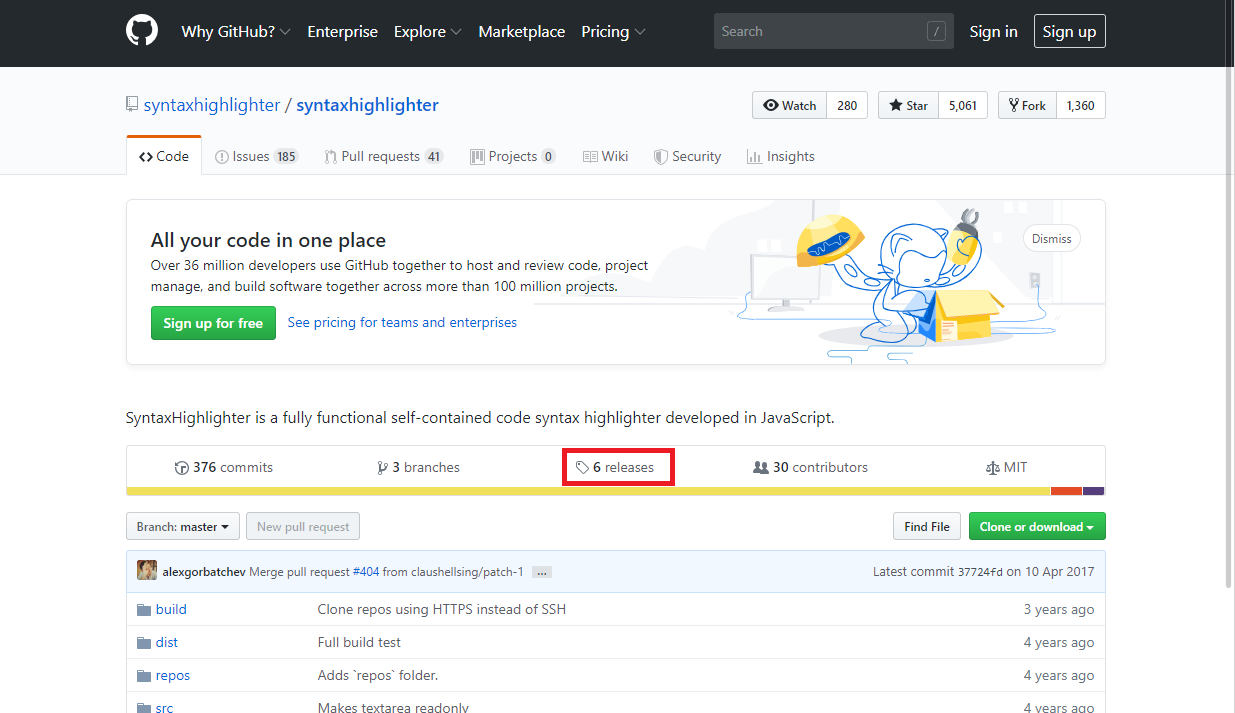The width and height of the screenshot is (1235, 713).
Task: Switch to the Pull requests tab
Action: coord(384,156)
